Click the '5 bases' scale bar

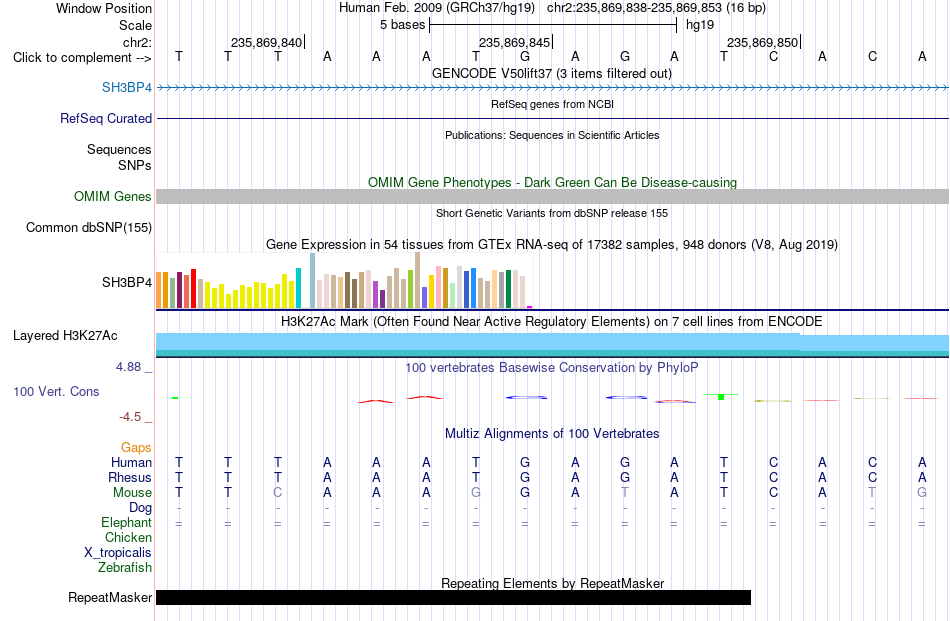tap(553, 25)
